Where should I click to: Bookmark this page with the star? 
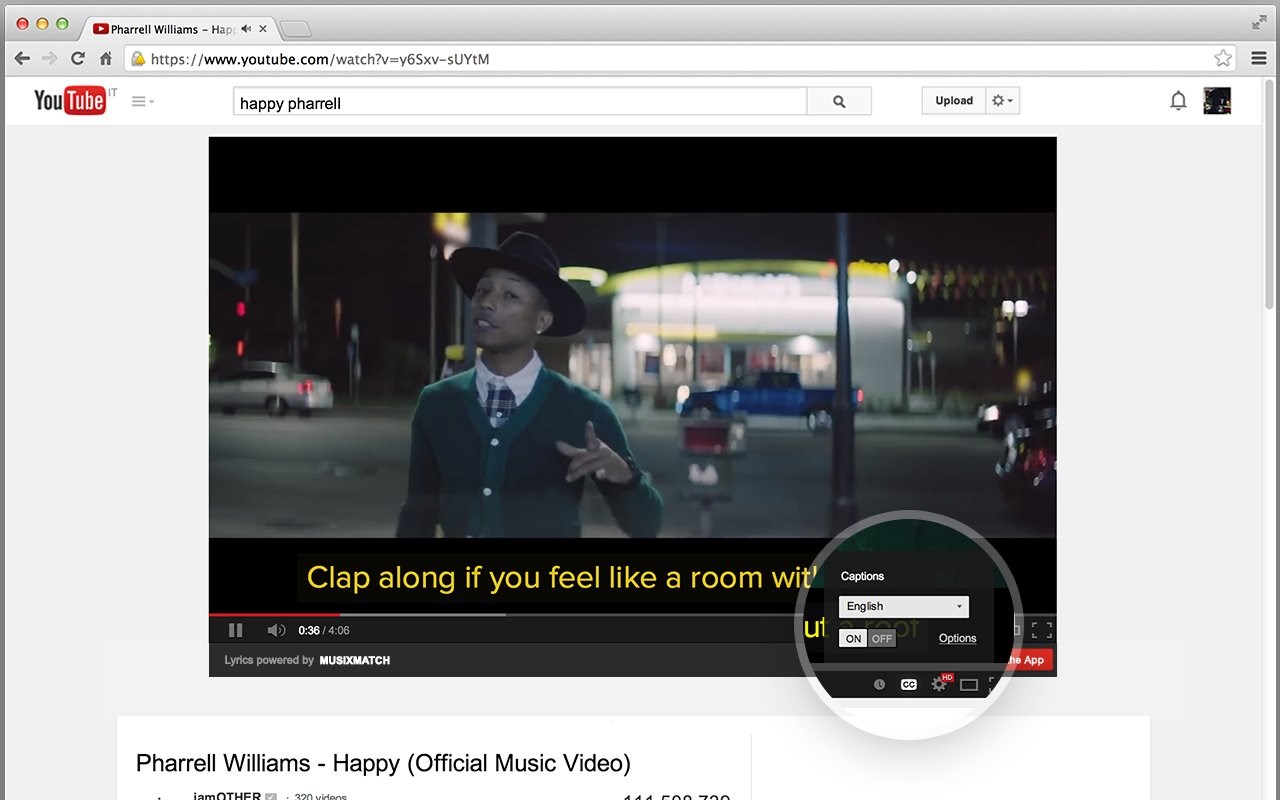[x=1222, y=58]
